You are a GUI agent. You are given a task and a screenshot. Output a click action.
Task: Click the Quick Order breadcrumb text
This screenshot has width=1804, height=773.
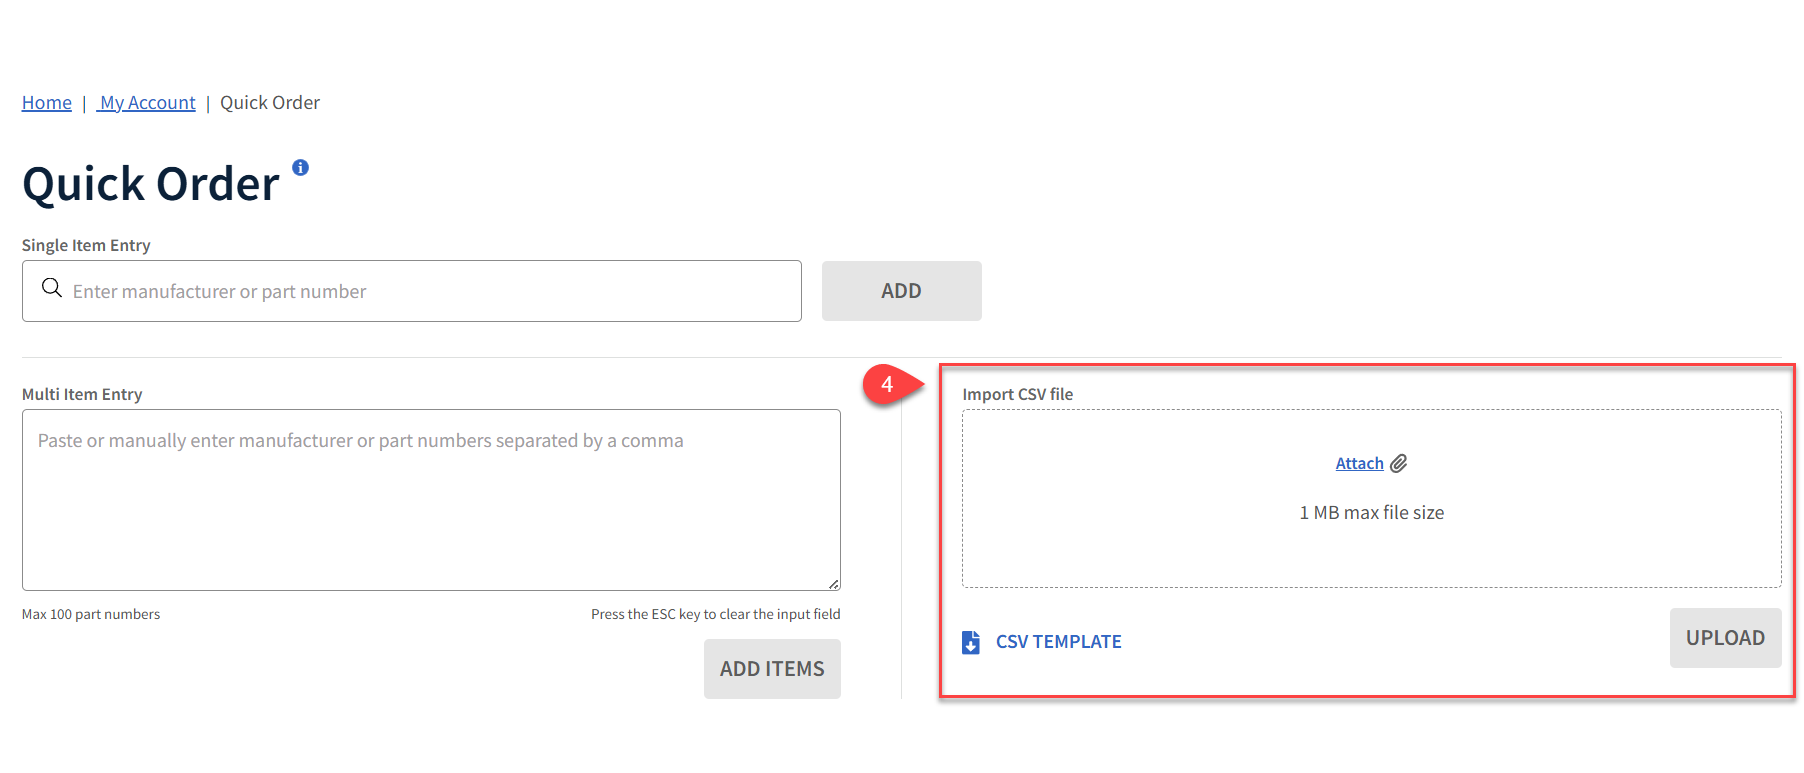coord(270,103)
